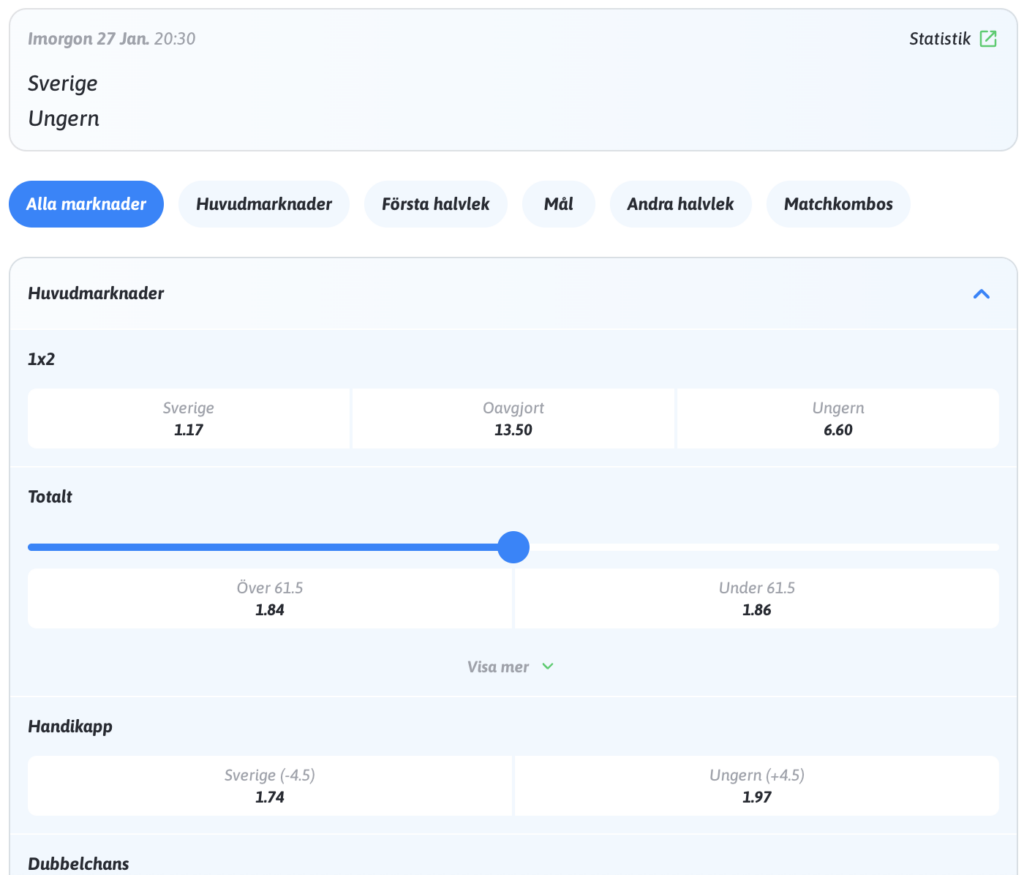
Task: Expand more totals with Visa mer
Action: pyautogui.click(x=498, y=667)
